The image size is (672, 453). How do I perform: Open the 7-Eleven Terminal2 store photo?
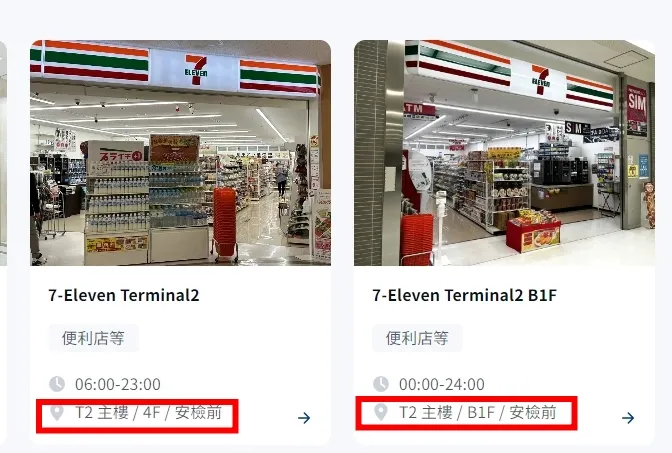coord(180,153)
